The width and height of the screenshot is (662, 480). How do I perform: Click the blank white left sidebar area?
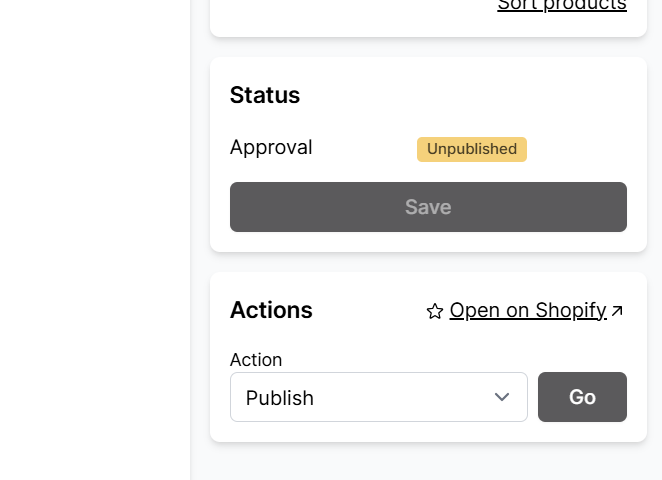[x=95, y=240]
